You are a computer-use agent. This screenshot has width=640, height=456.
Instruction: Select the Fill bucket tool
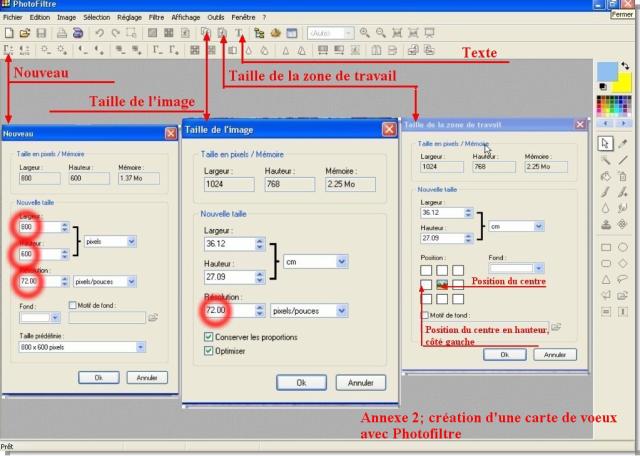[606, 176]
